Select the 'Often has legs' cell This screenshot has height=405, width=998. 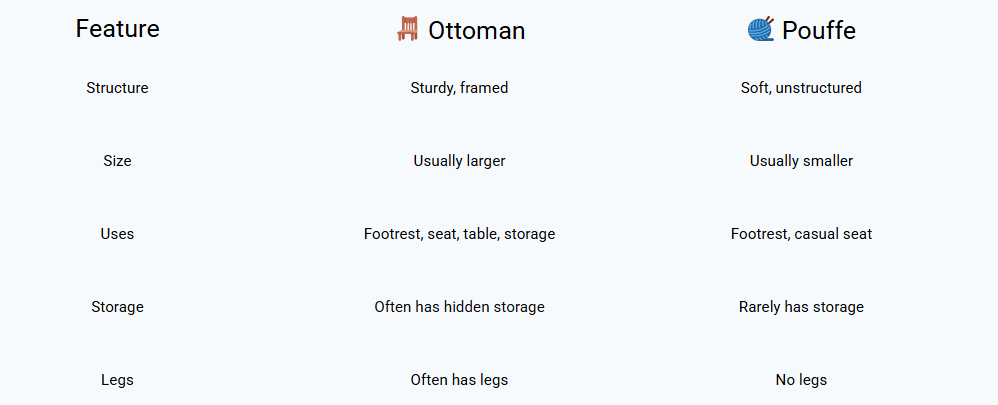[x=460, y=380]
